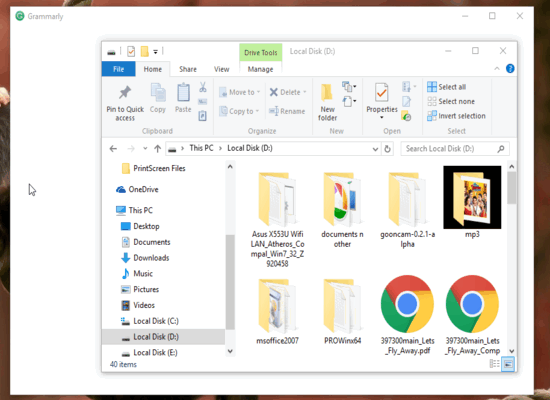This screenshot has height=400, width=550.
Task: Click the New folder icon
Action: point(327,93)
